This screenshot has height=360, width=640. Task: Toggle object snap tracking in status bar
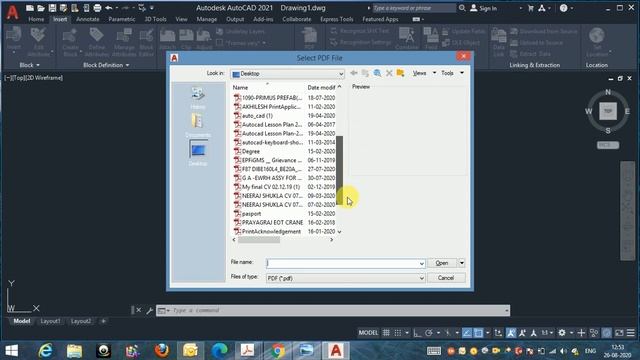coord(467,333)
